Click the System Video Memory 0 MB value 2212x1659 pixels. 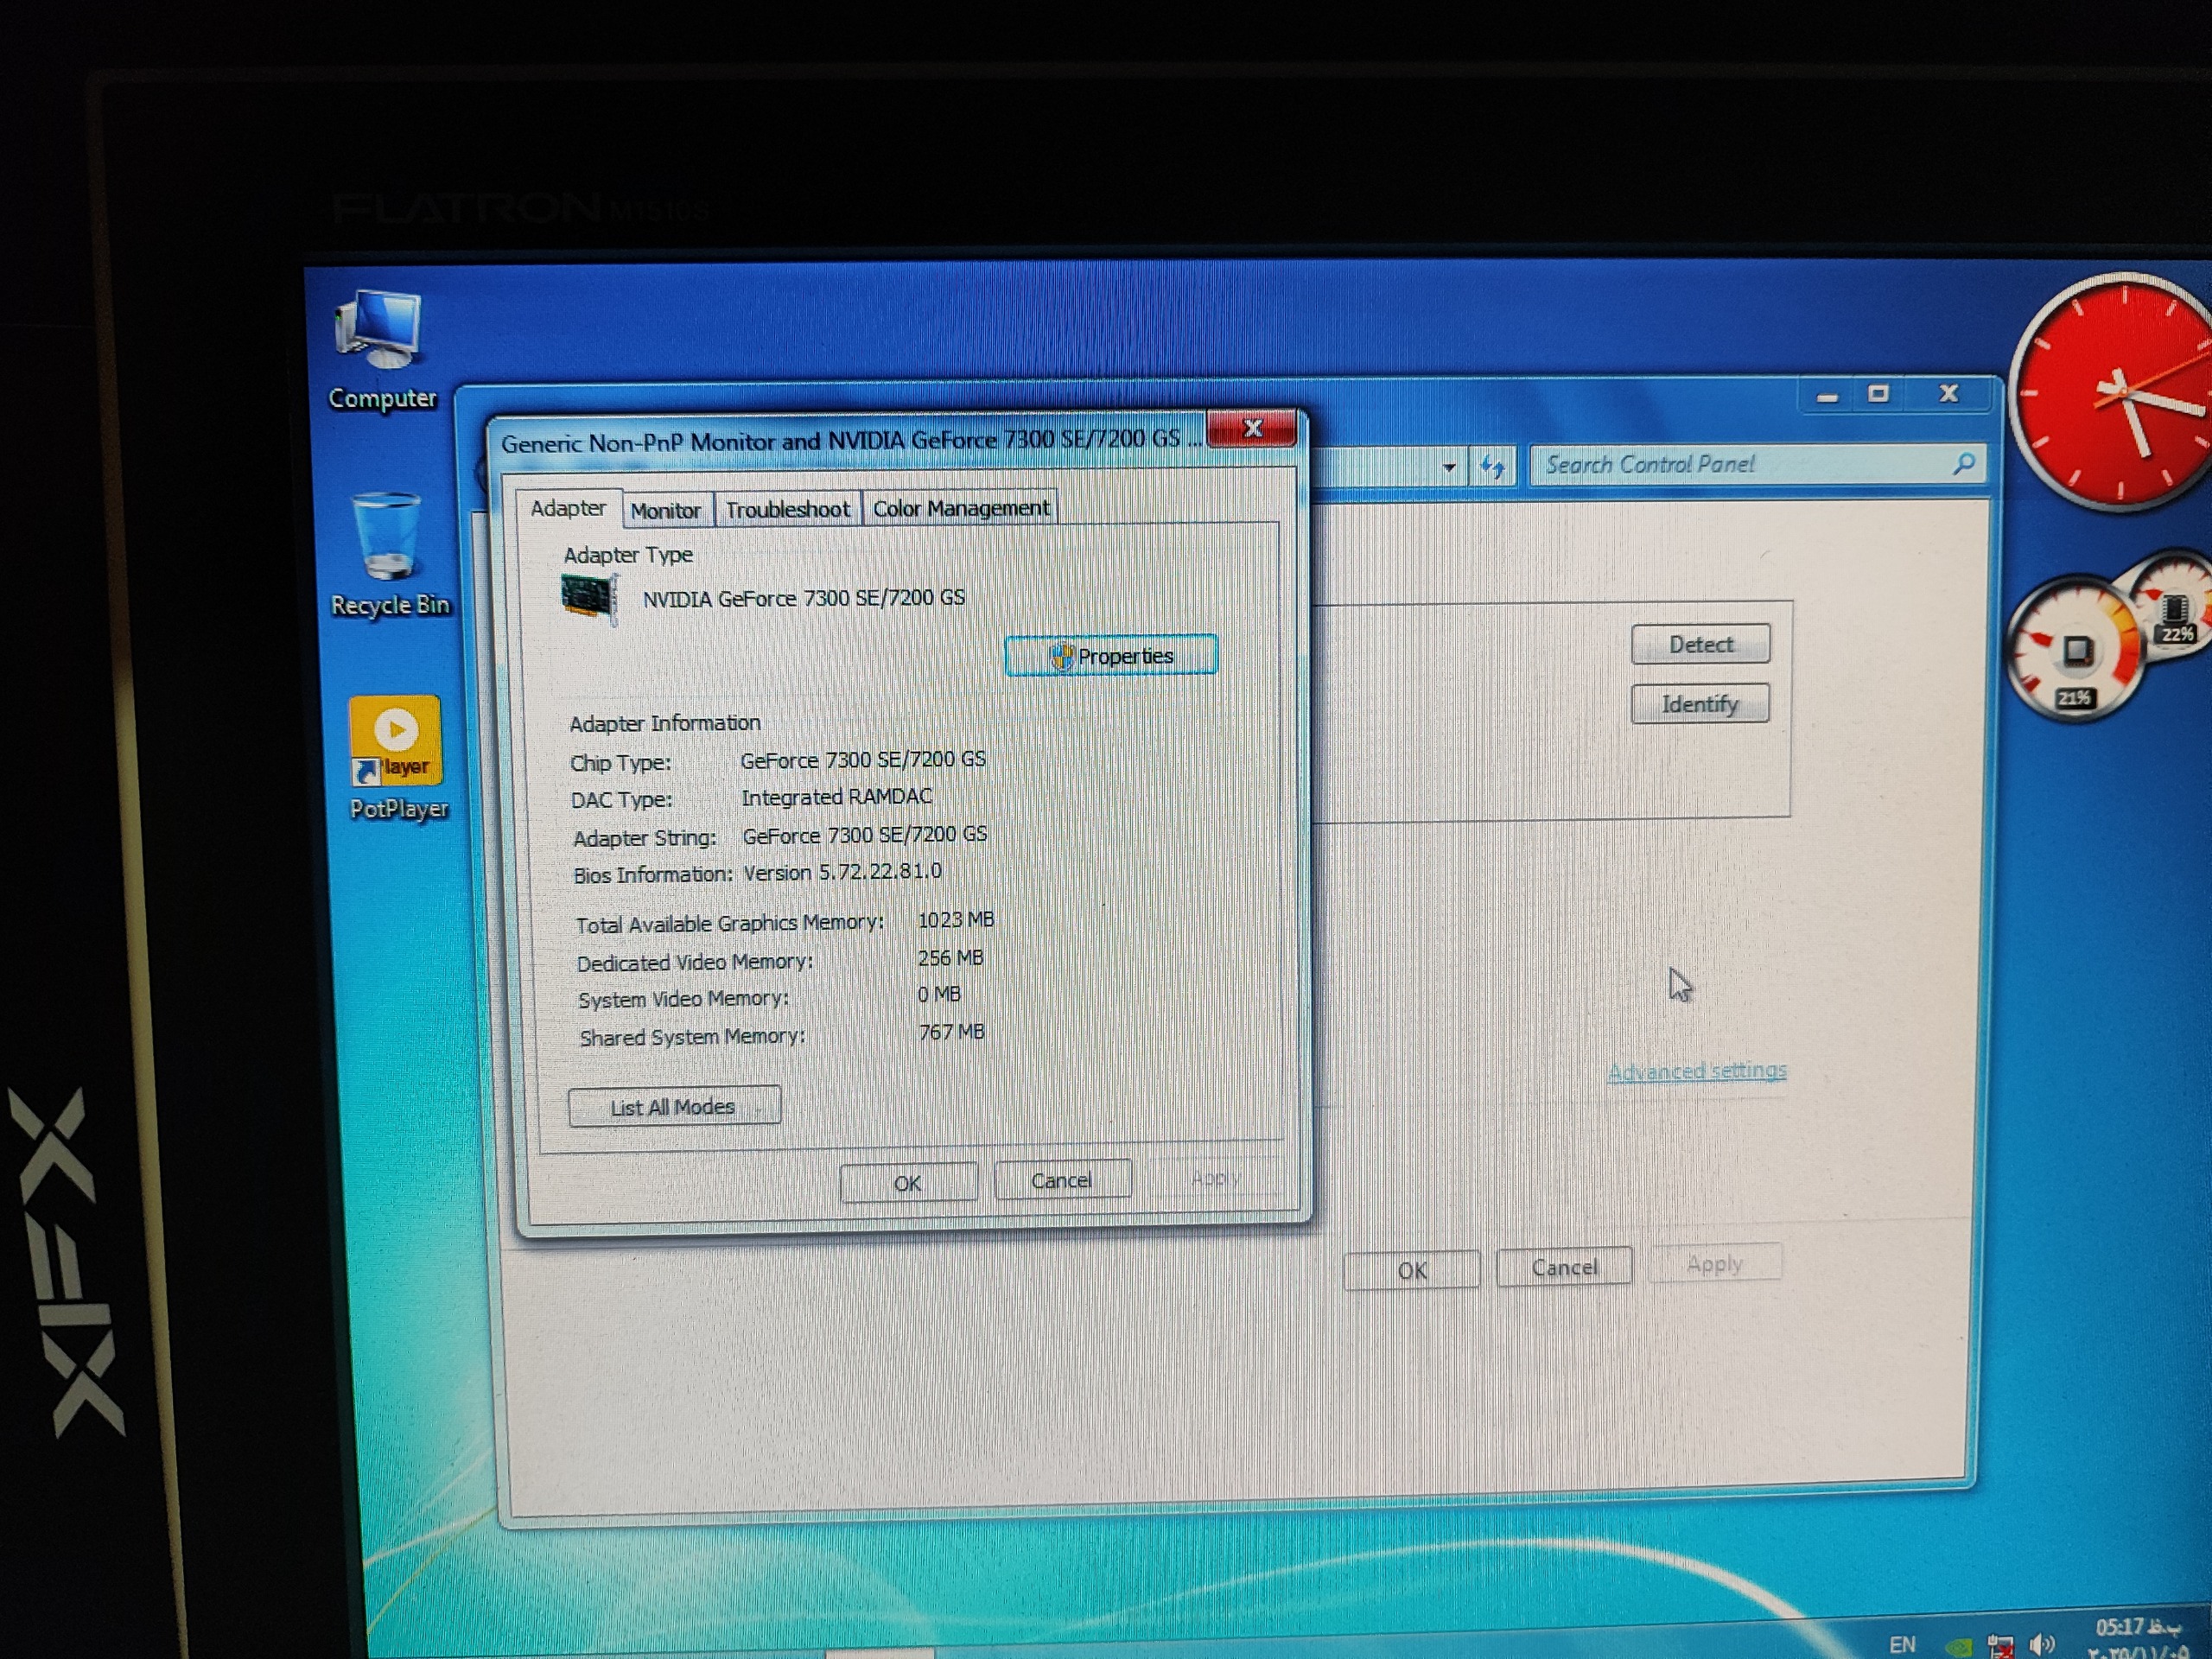pos(940,995)
